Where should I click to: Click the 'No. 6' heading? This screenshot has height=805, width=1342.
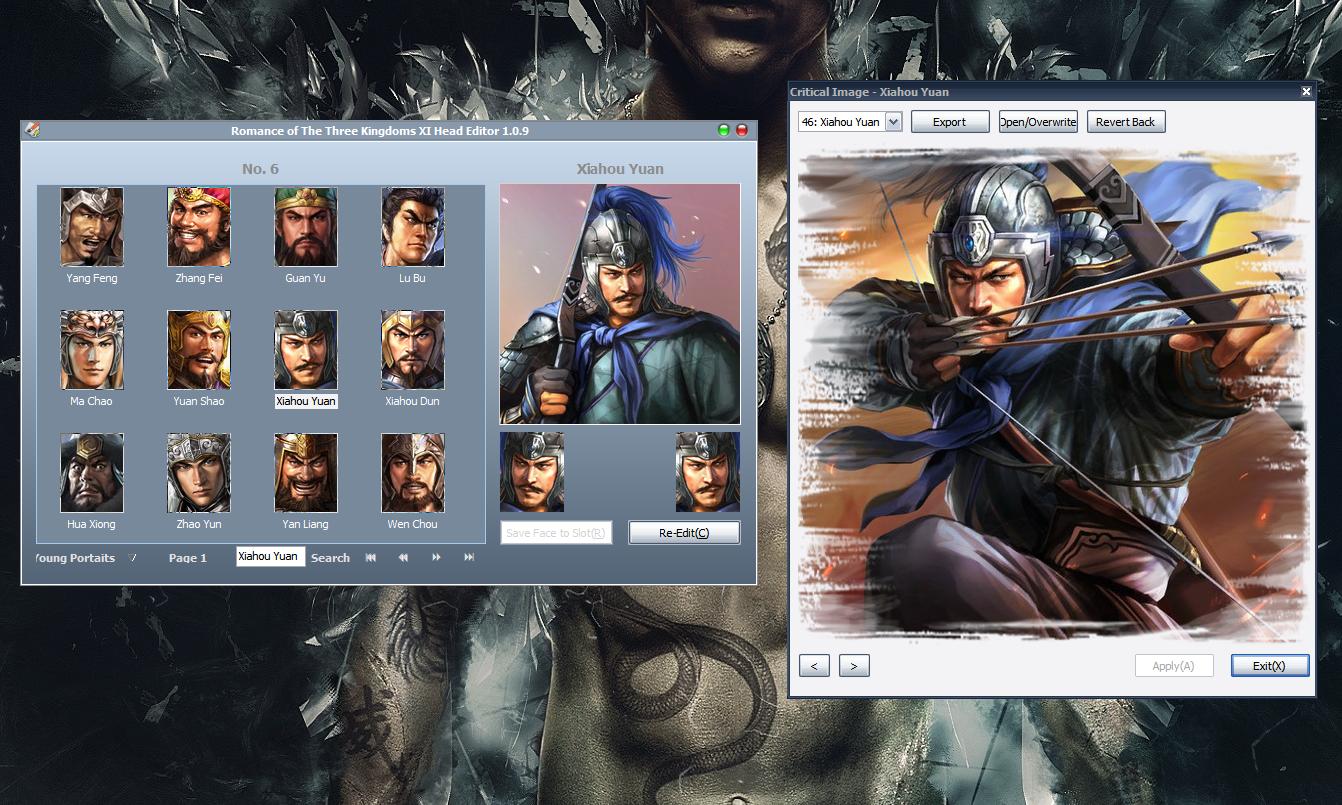(260, 169)
